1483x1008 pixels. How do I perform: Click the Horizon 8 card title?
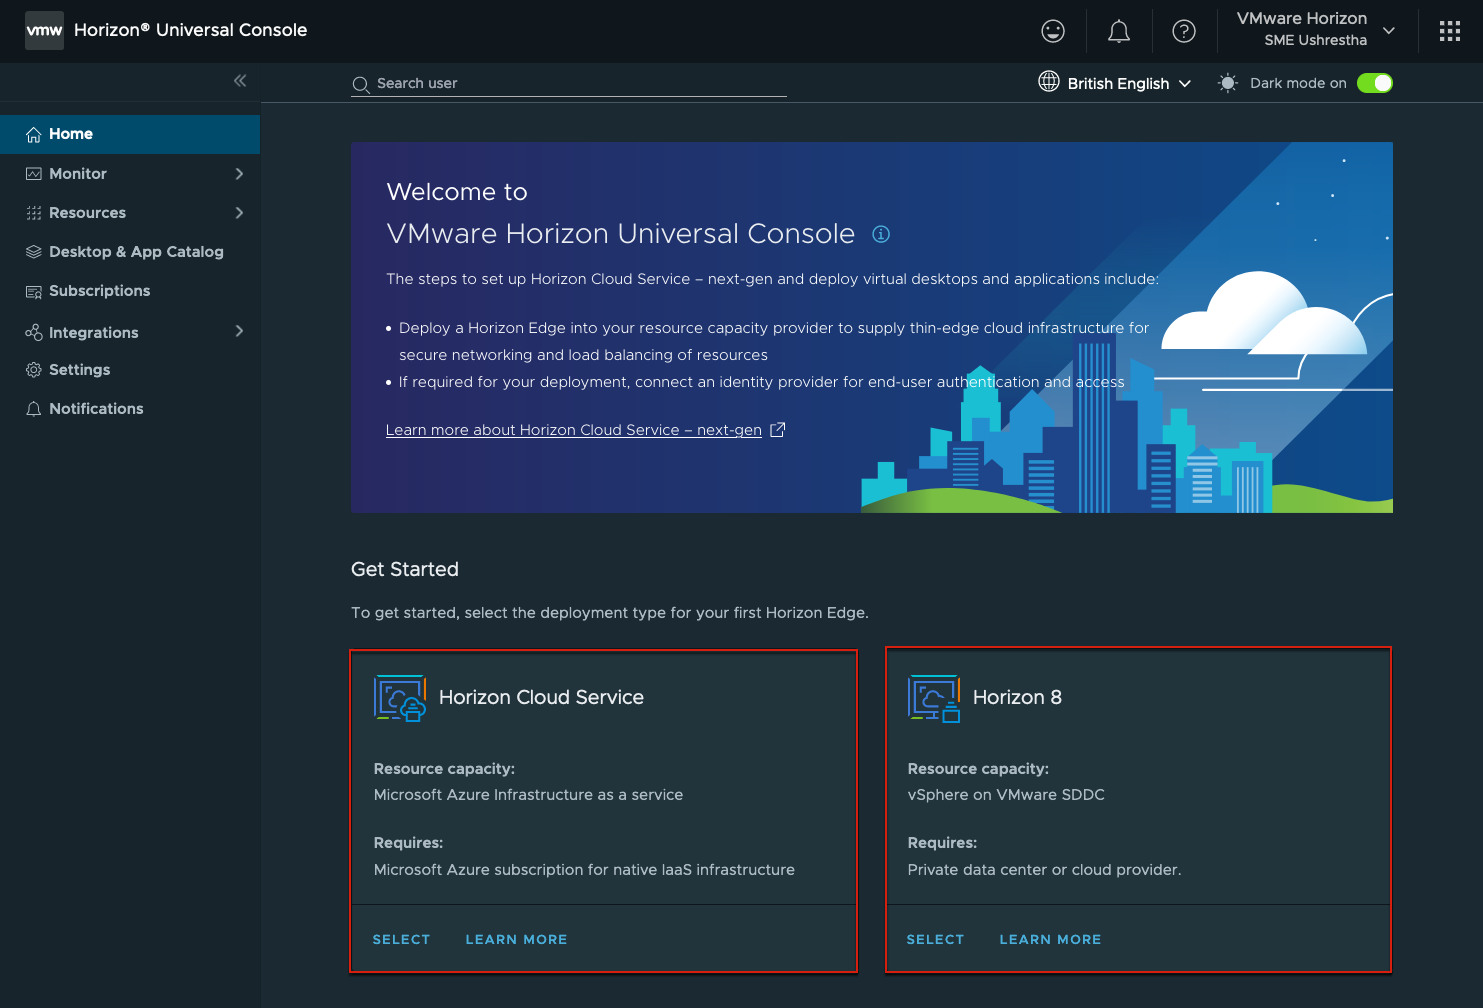point(1017,698)
